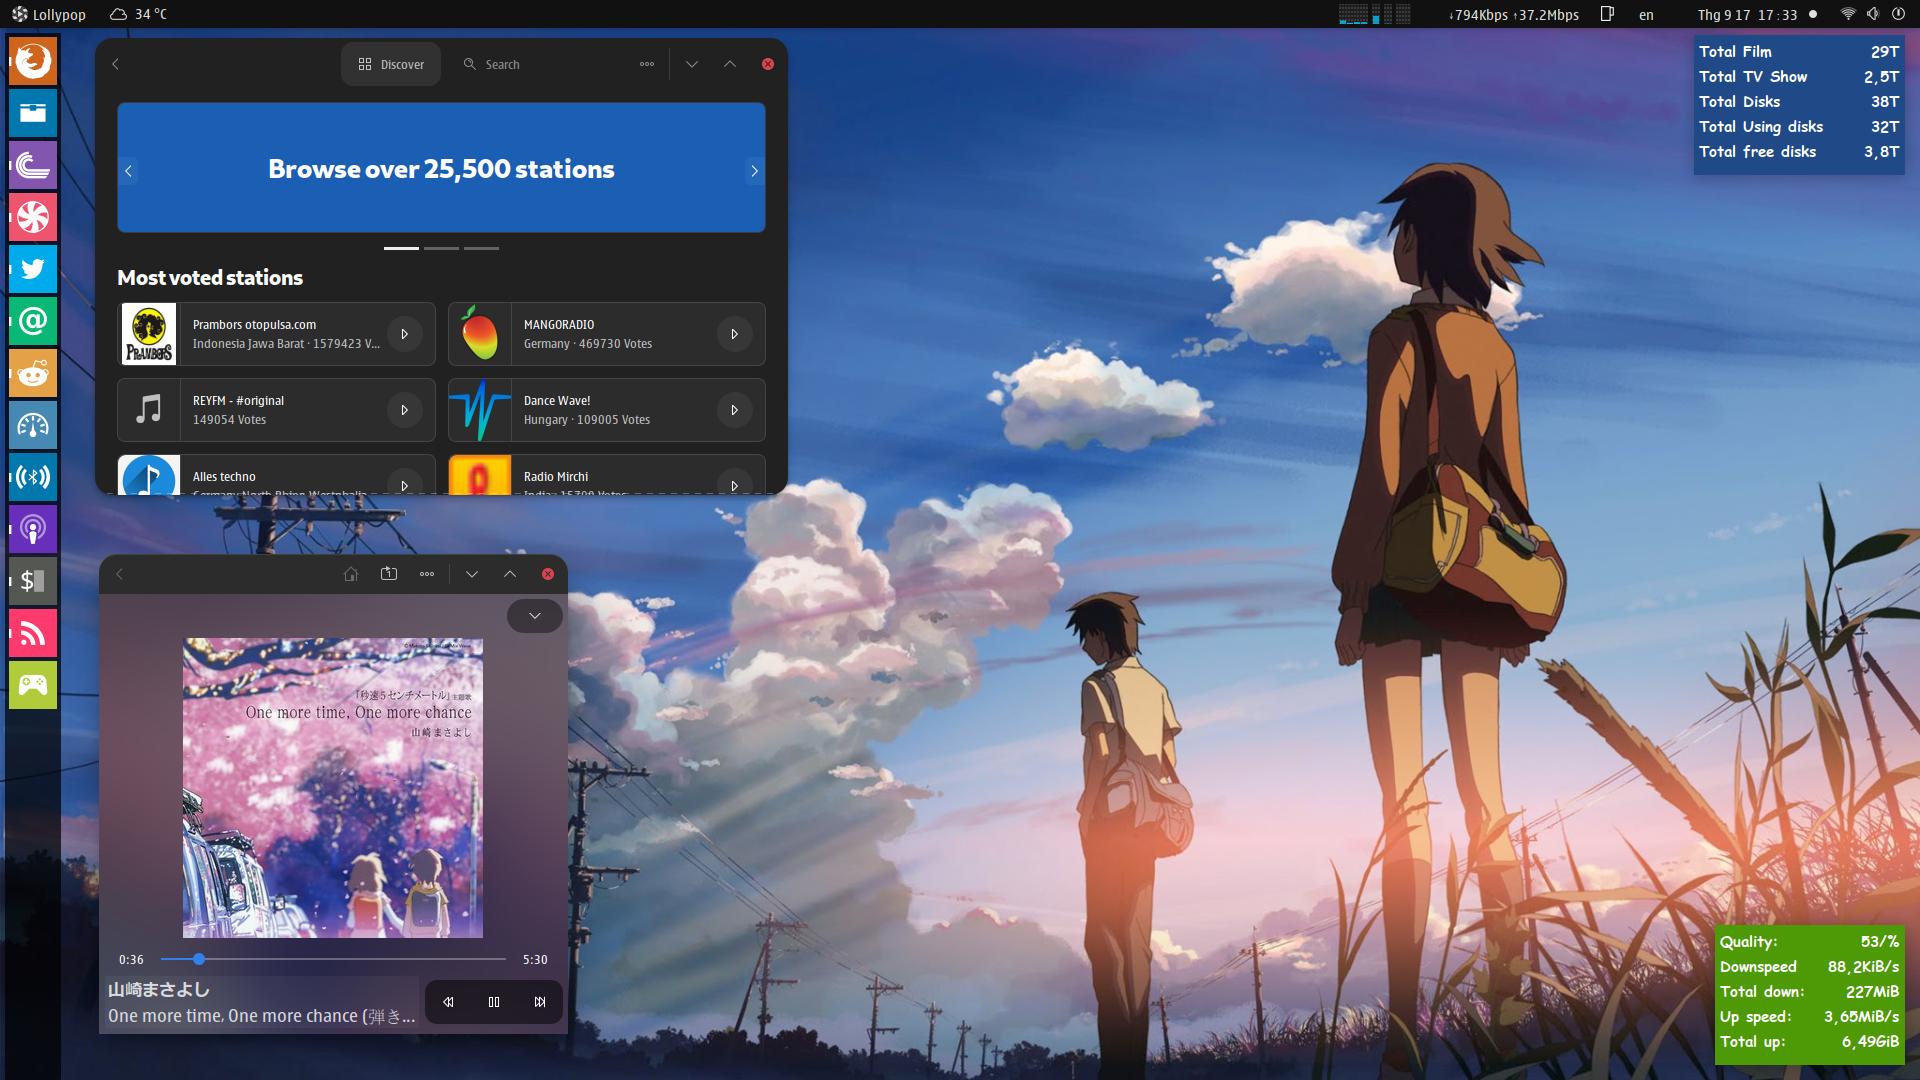
Task: Show the previous banner slide
Action: point(128,171)
